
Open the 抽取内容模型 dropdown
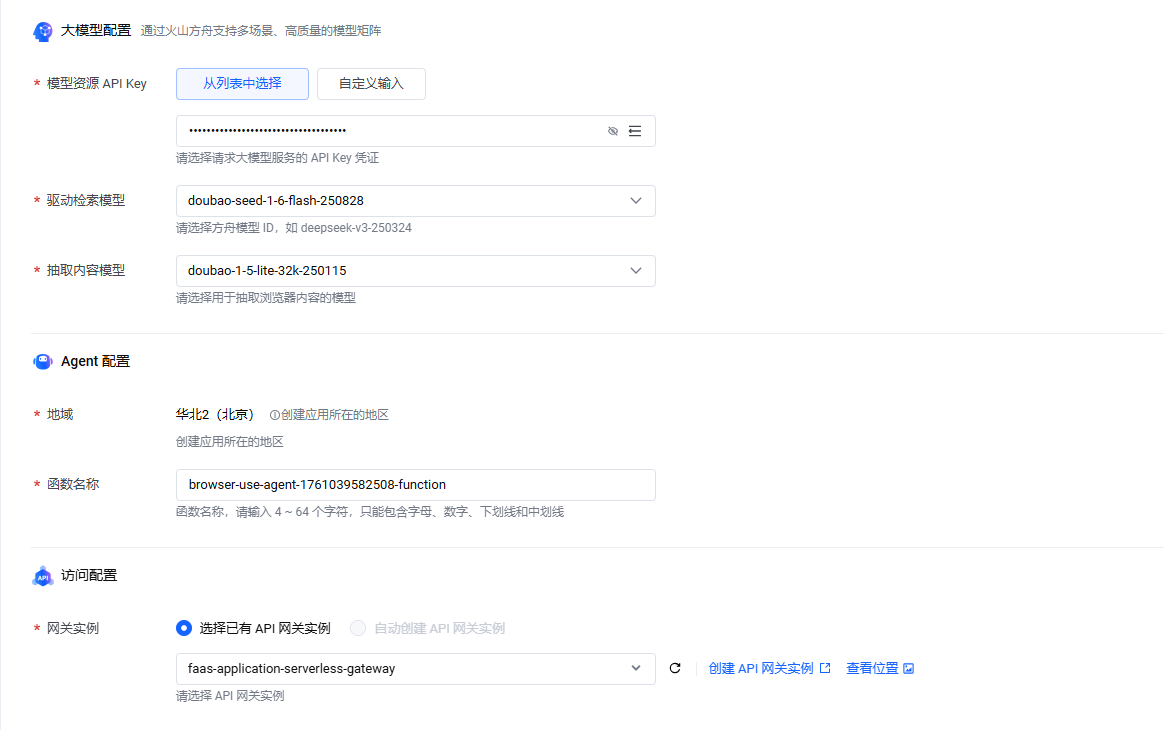635,271
